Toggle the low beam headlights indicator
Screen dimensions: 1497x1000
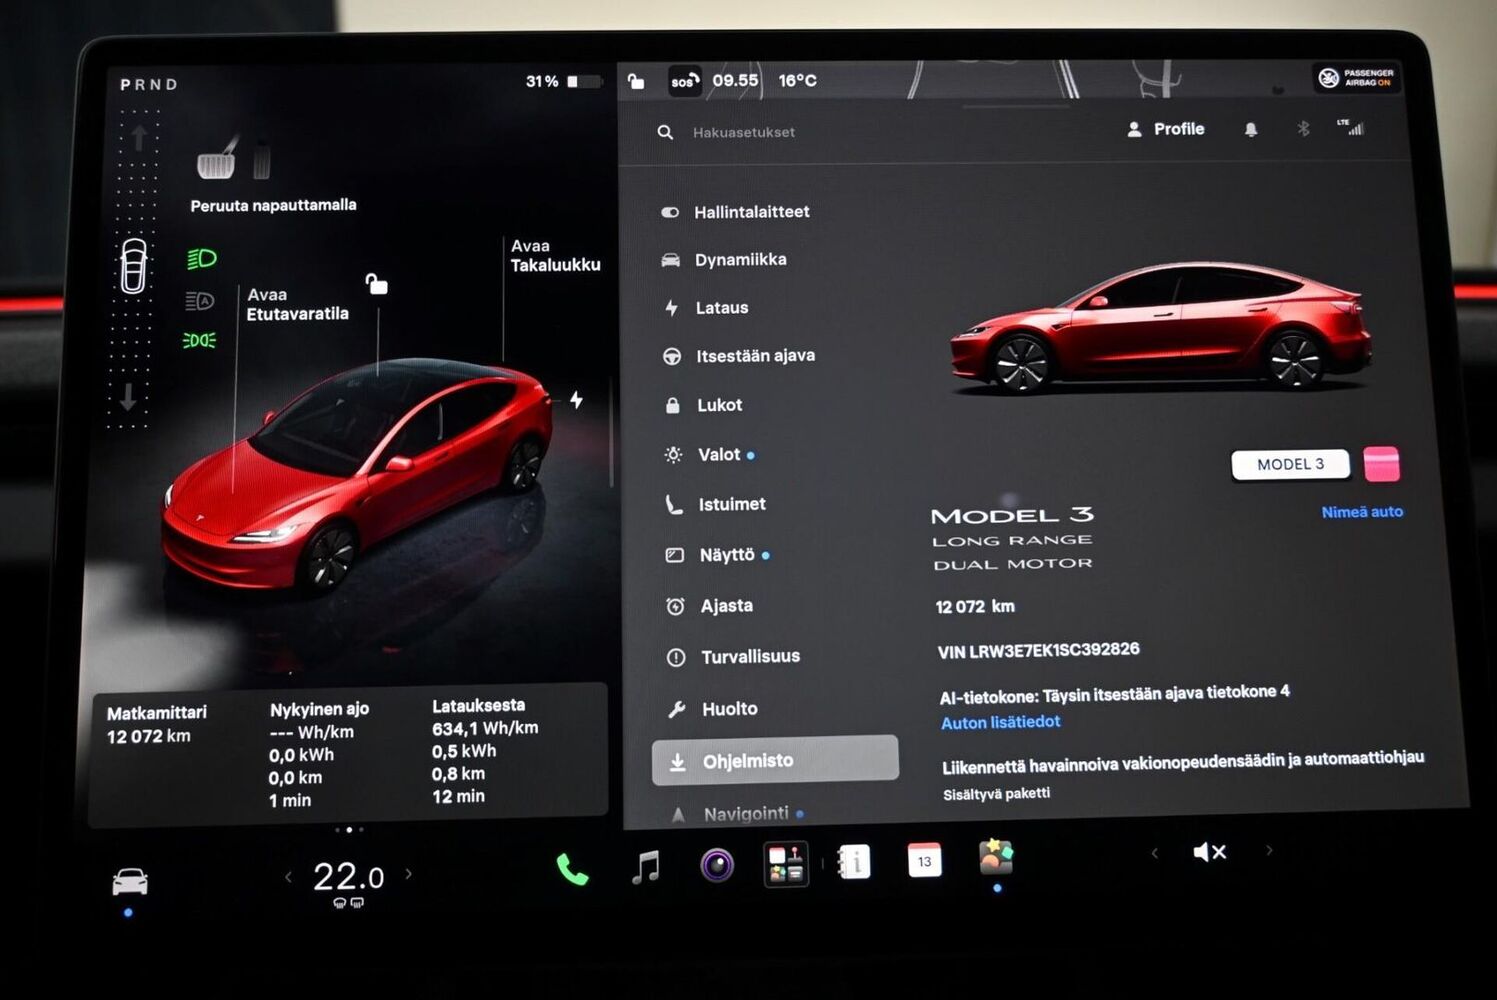[201, 259]
